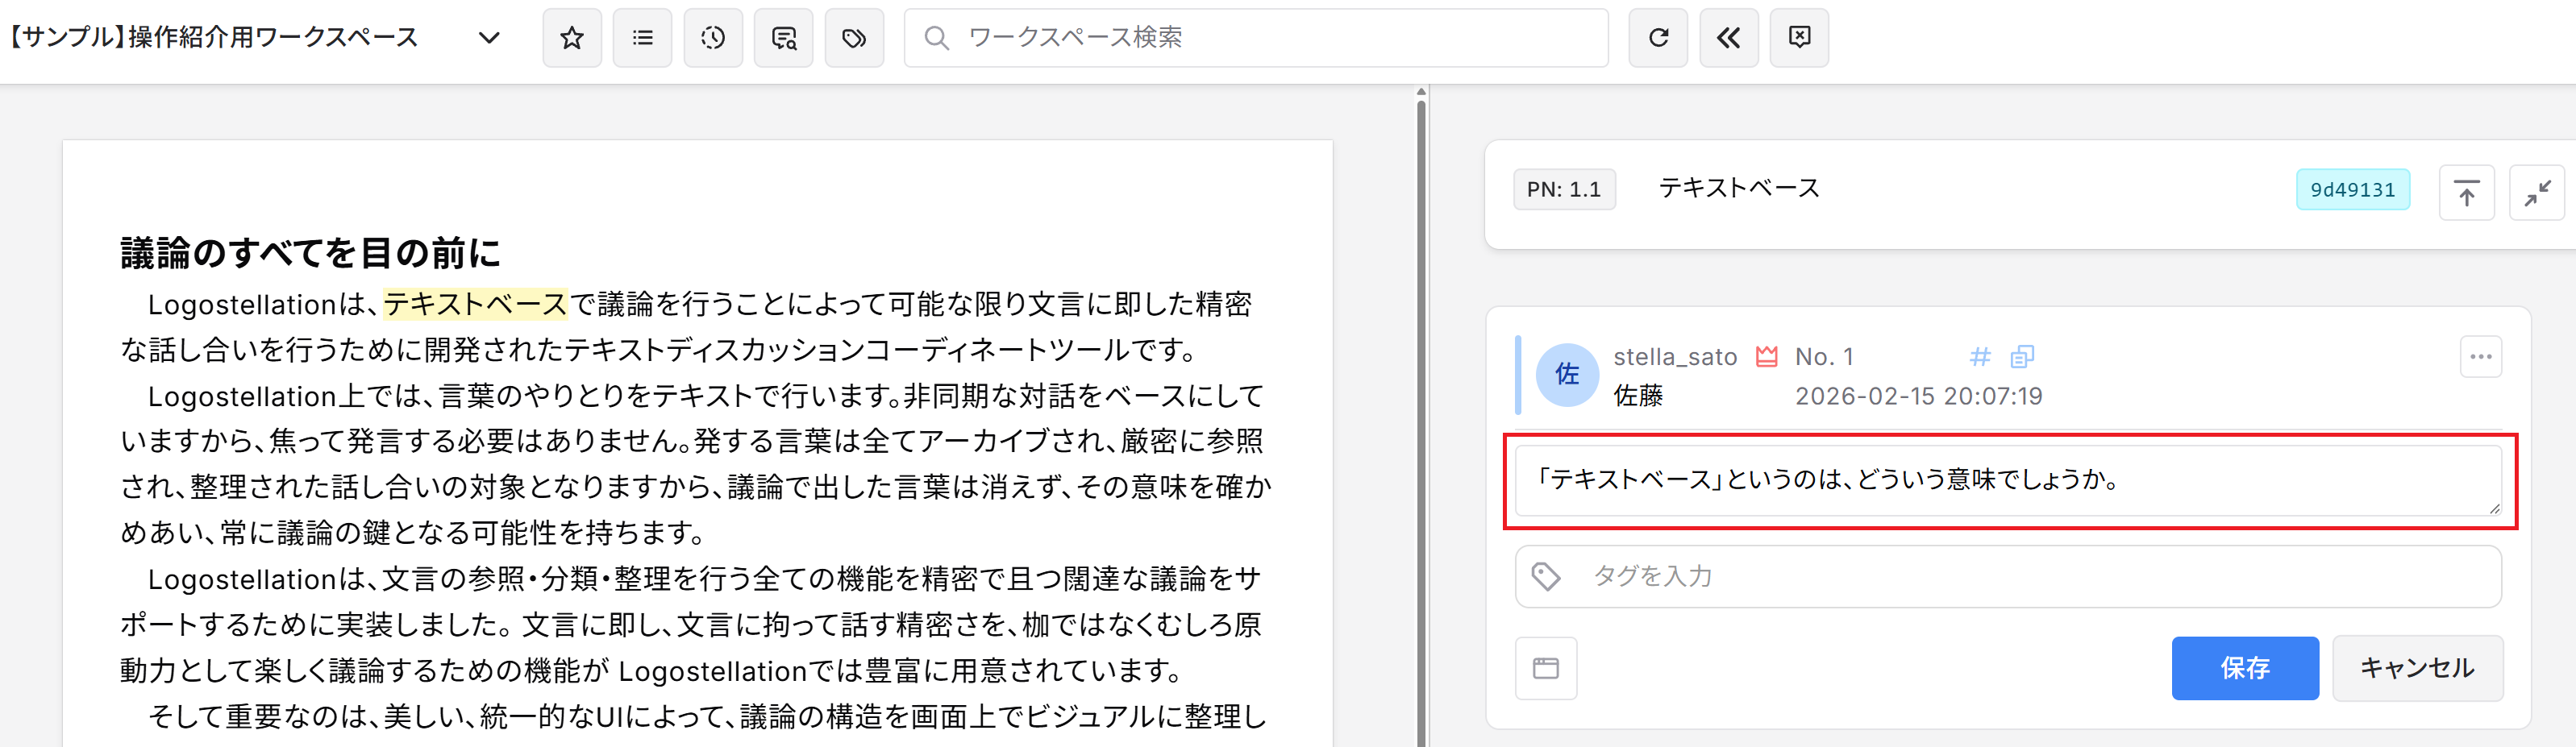This screenshot has height=747, width=2576.
Task: Click the move-to-top arrow icon
Action: point(2467,193)
